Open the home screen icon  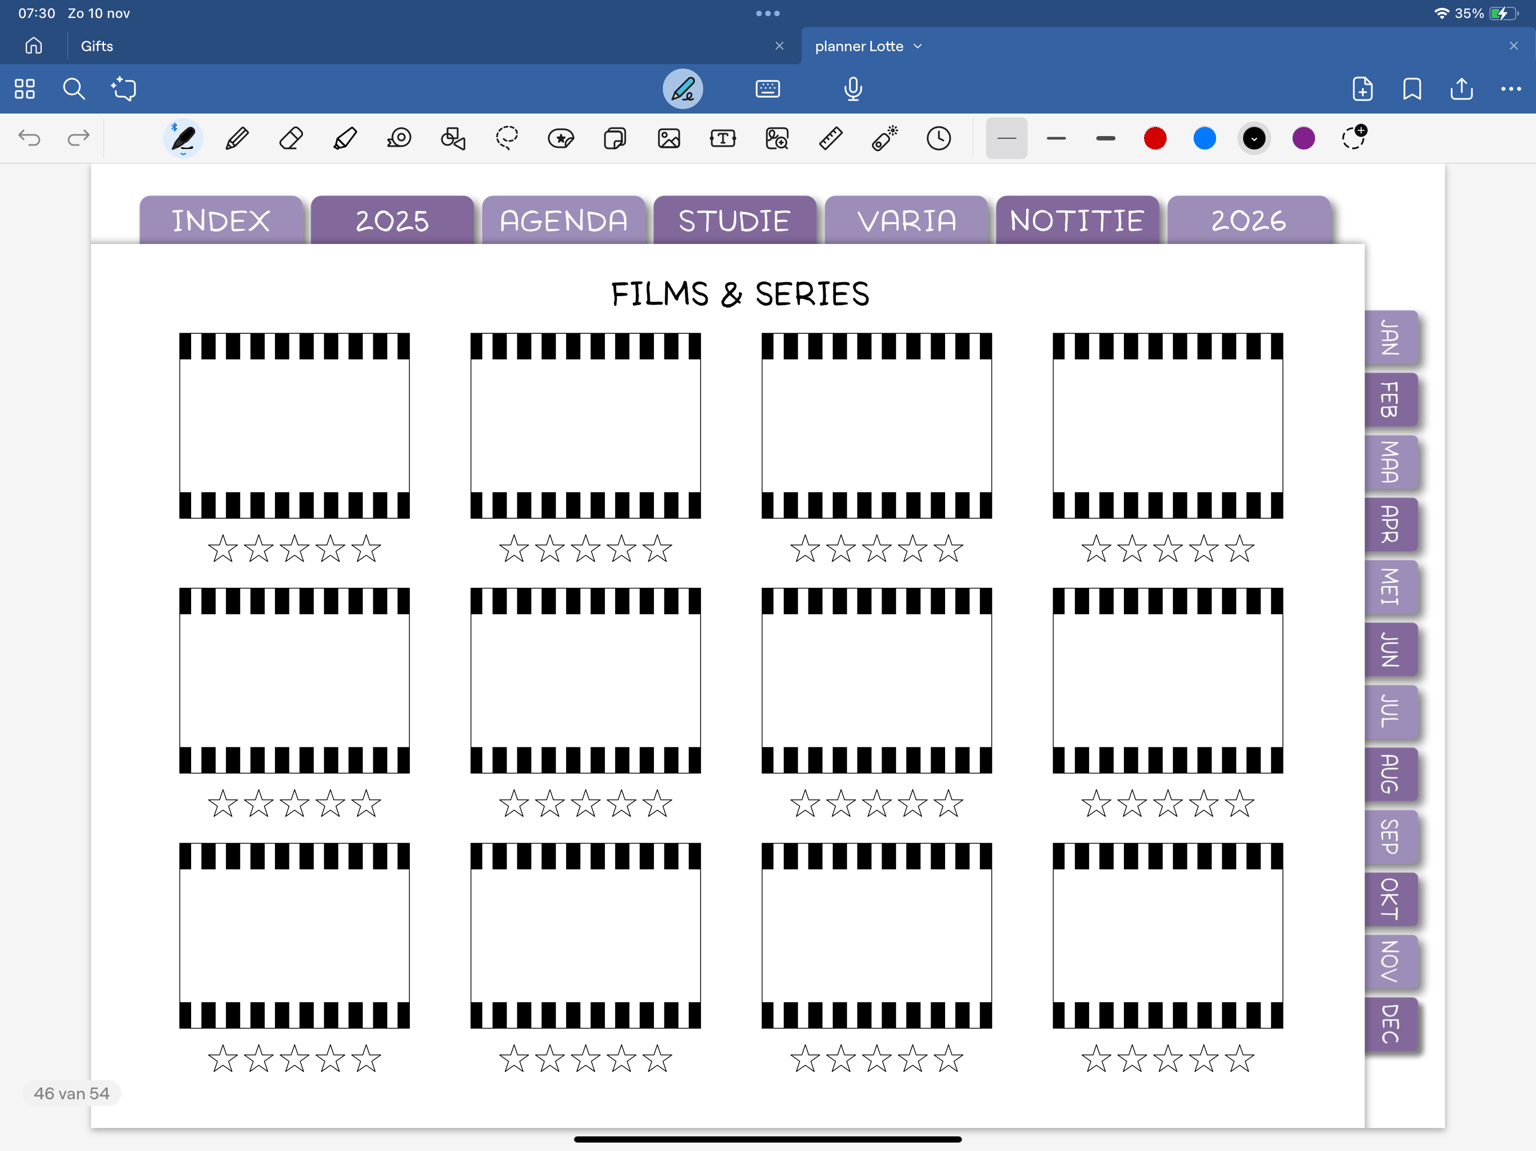coord(34,46)
